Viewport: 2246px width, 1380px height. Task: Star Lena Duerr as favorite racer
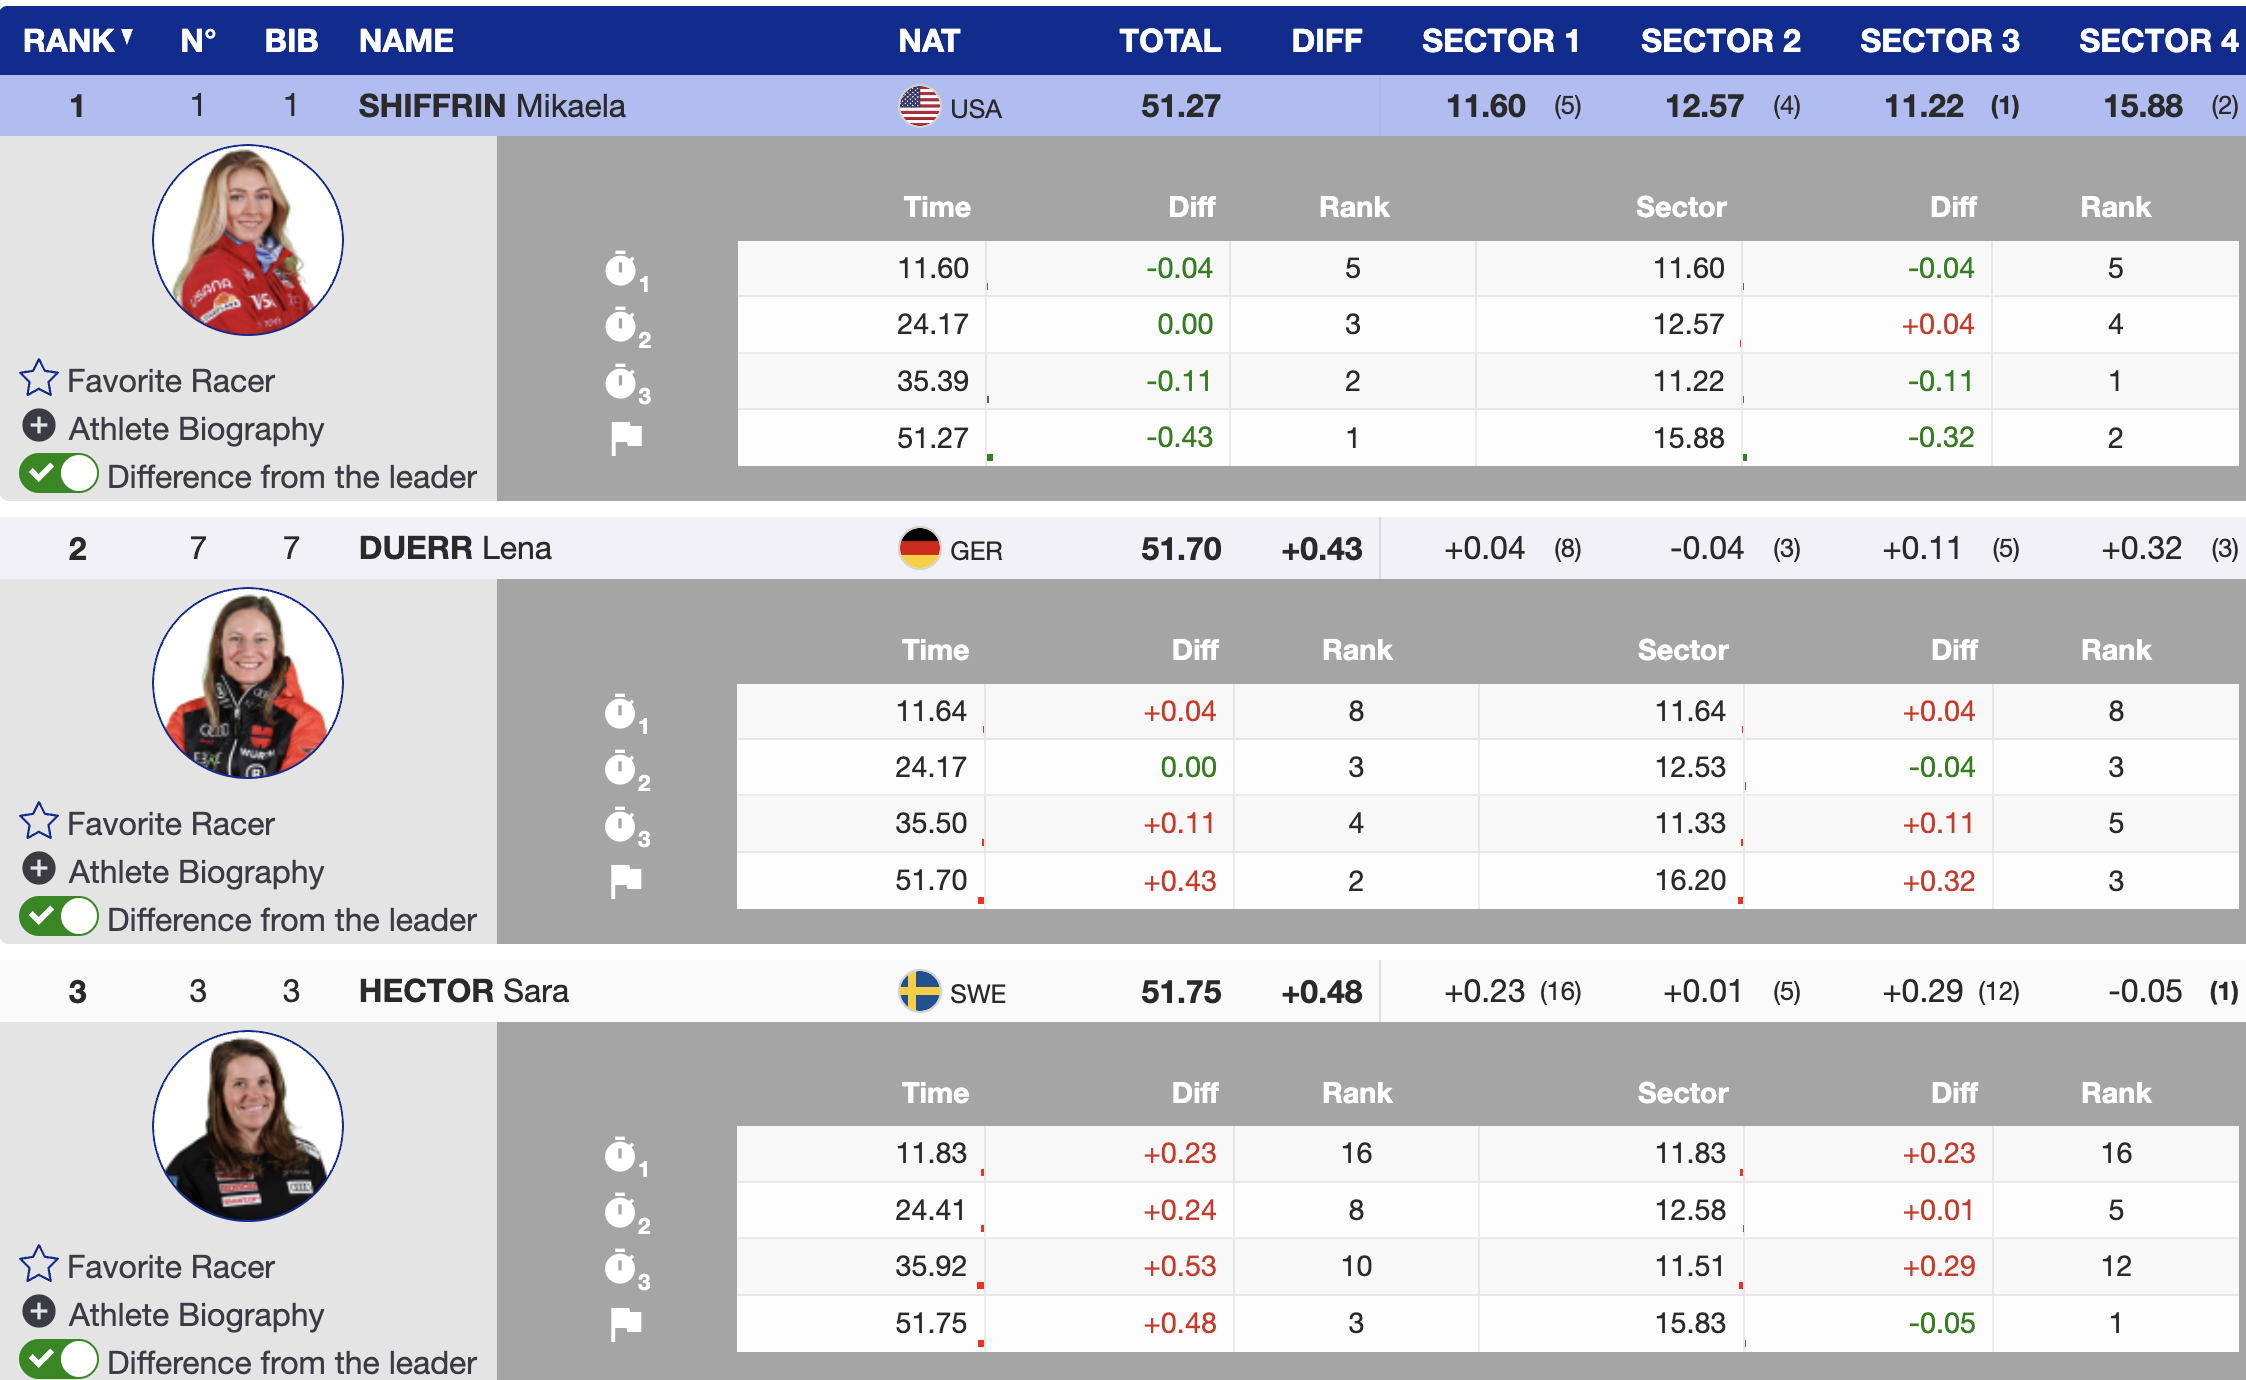pos(39,822)
